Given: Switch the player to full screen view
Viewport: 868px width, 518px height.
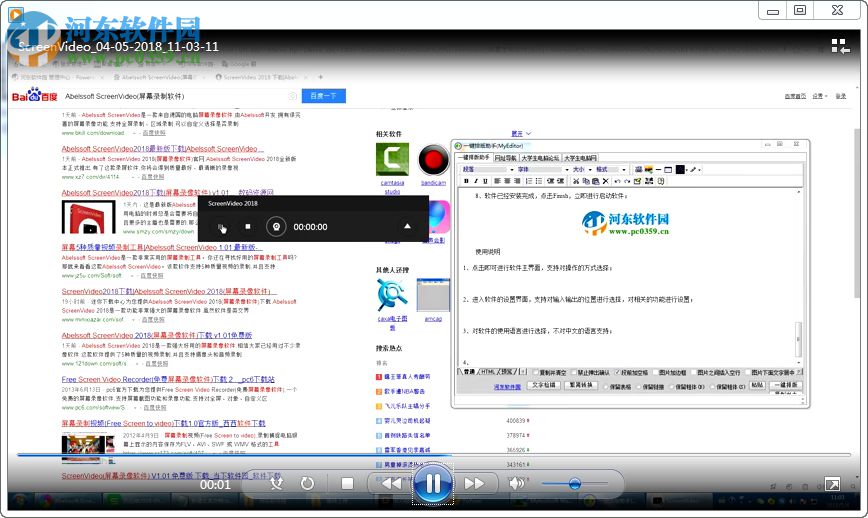Looking at the screenshot, I should pyautogui.click(x=832, y=484).
